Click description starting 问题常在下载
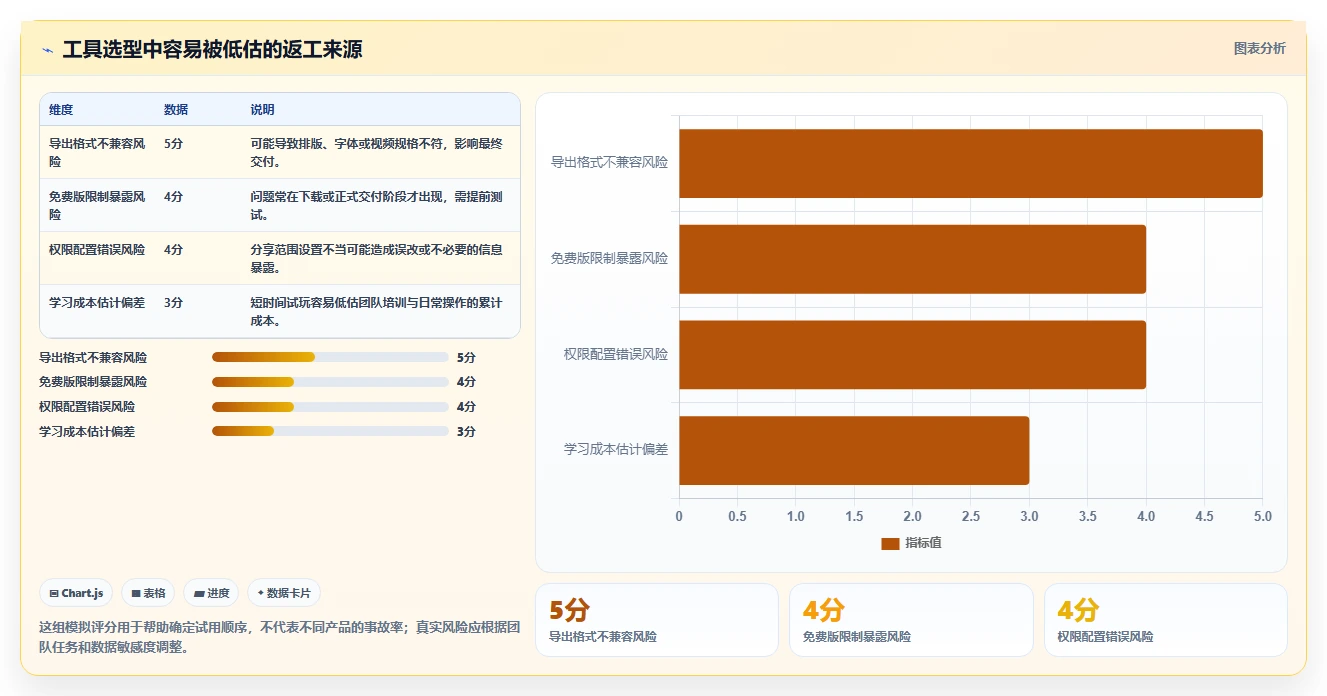This screenshot has height=696, width=1327. 377,205
